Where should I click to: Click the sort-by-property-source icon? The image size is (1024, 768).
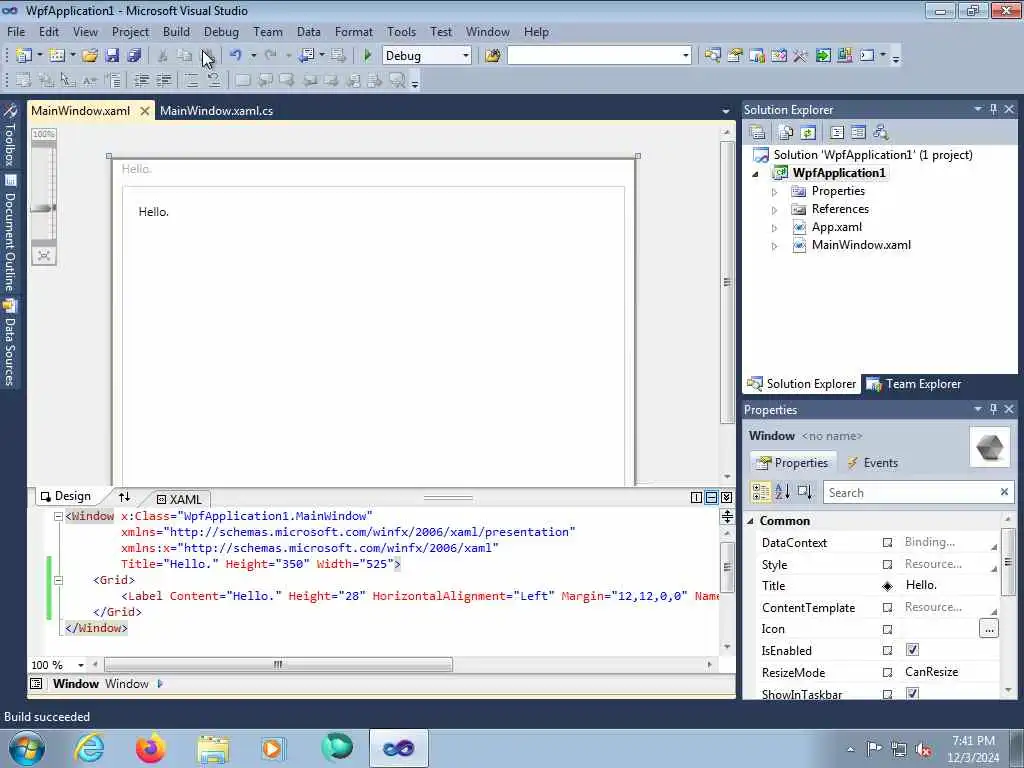click(x=805, y=492)
